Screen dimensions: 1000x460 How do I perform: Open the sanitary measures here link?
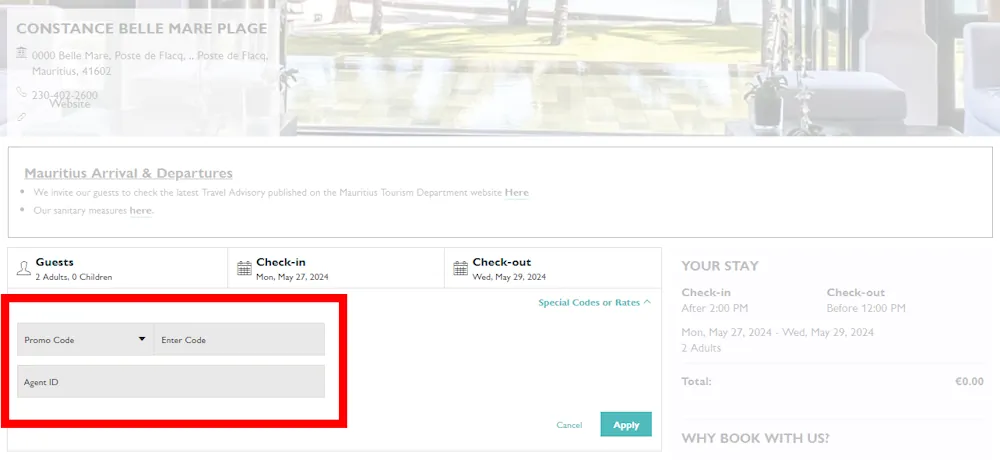coord(141,210)
